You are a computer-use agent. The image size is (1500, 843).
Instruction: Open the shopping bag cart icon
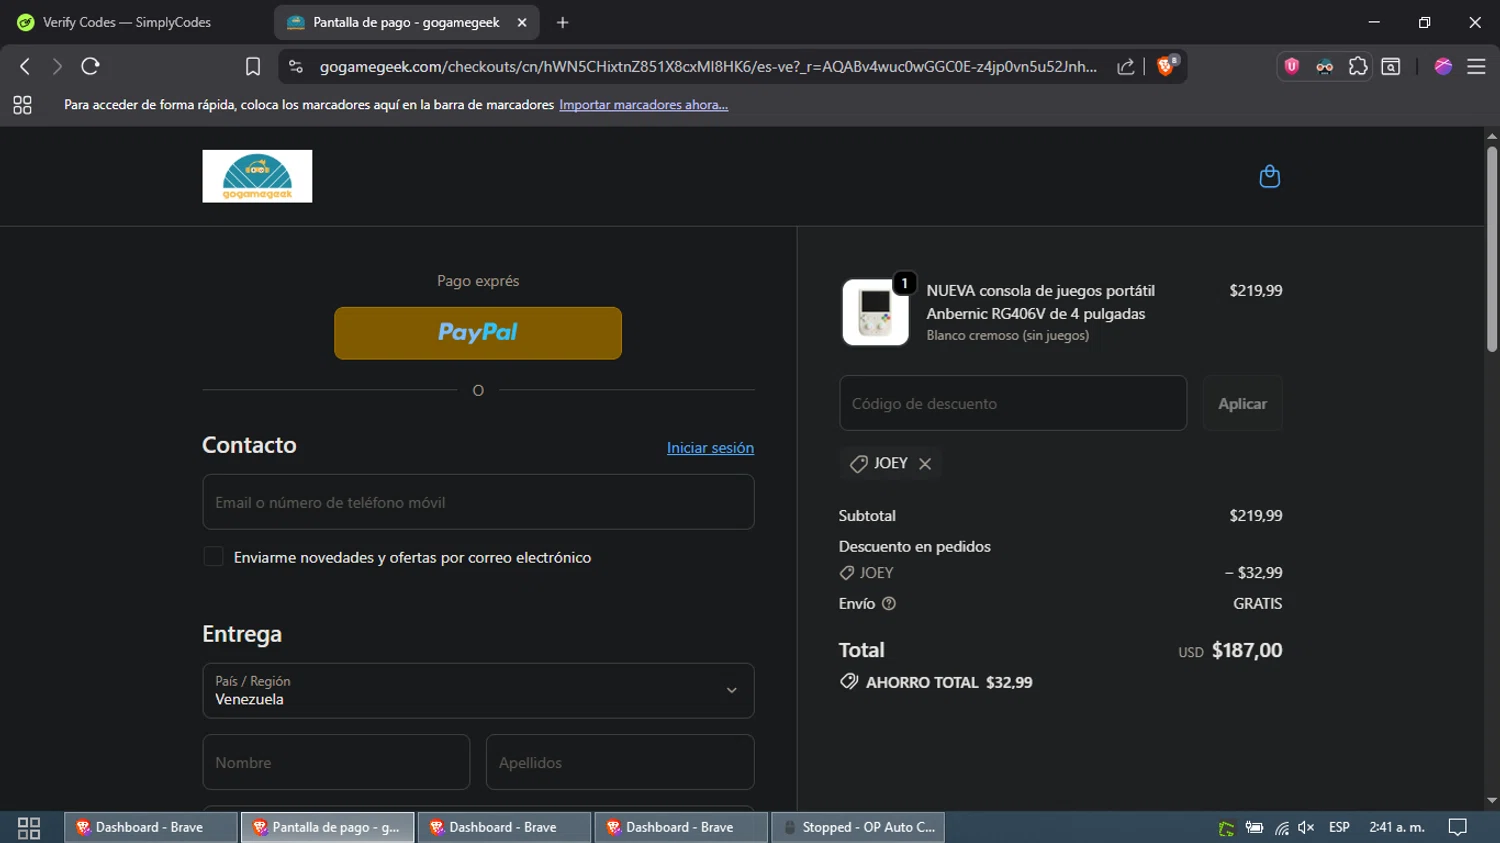(x=1269, y=176)
